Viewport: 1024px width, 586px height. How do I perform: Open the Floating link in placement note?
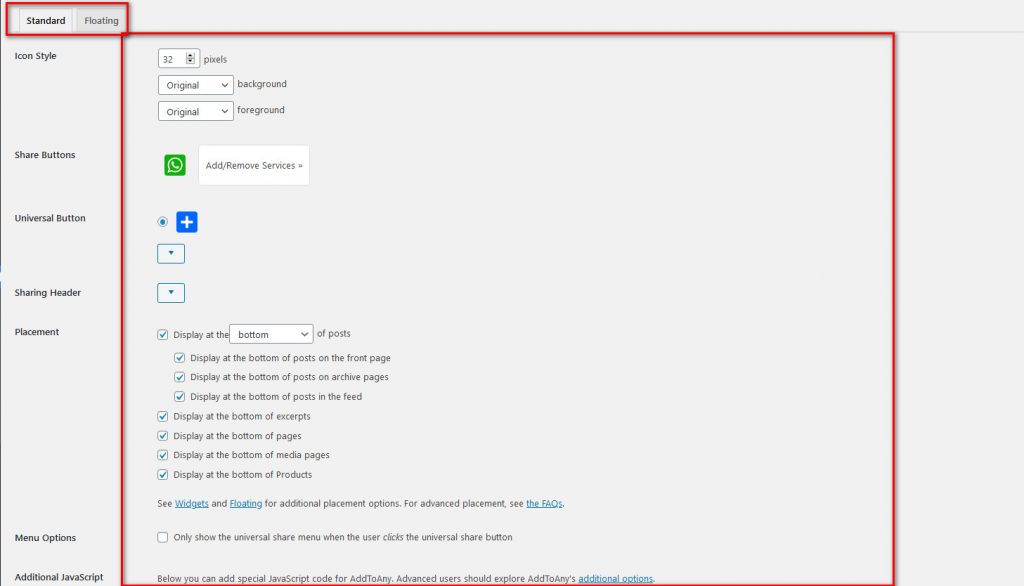(246, 503)
